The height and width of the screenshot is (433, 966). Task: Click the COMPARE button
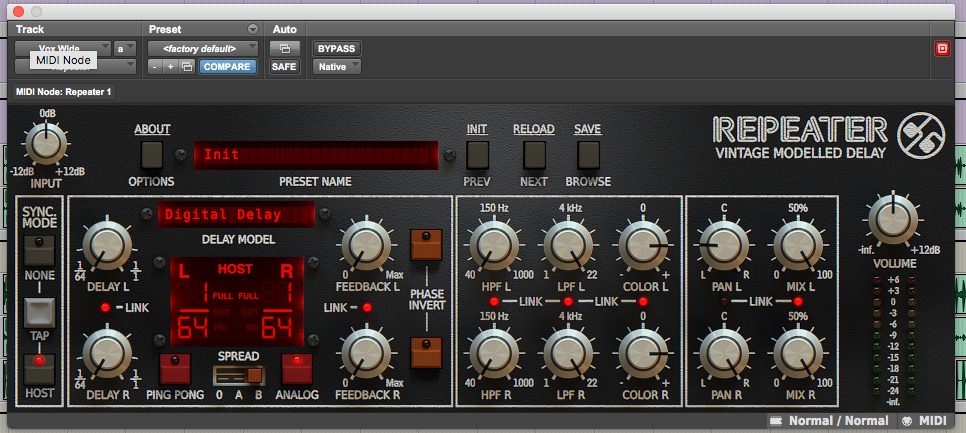pyautogui.click(x=227, y=67)
